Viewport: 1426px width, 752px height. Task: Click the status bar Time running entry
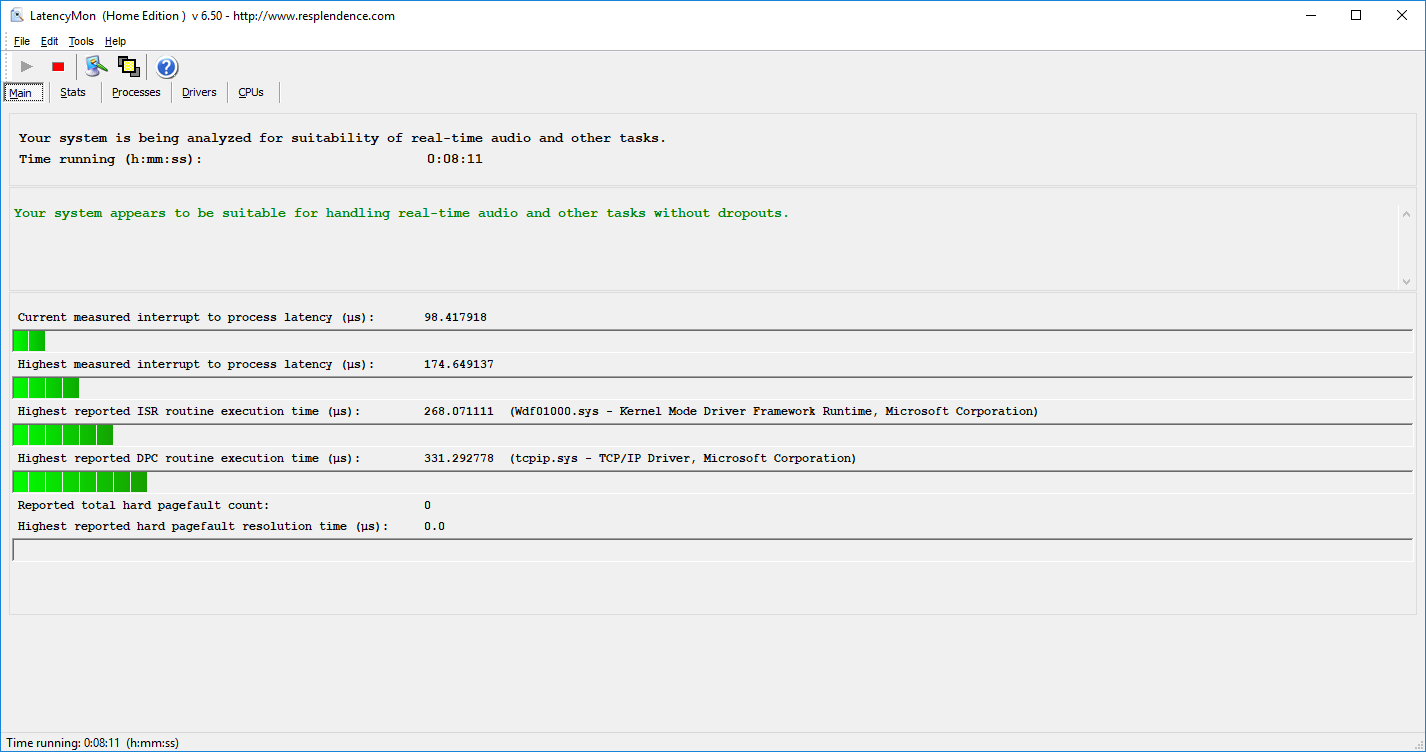point(93,743)
